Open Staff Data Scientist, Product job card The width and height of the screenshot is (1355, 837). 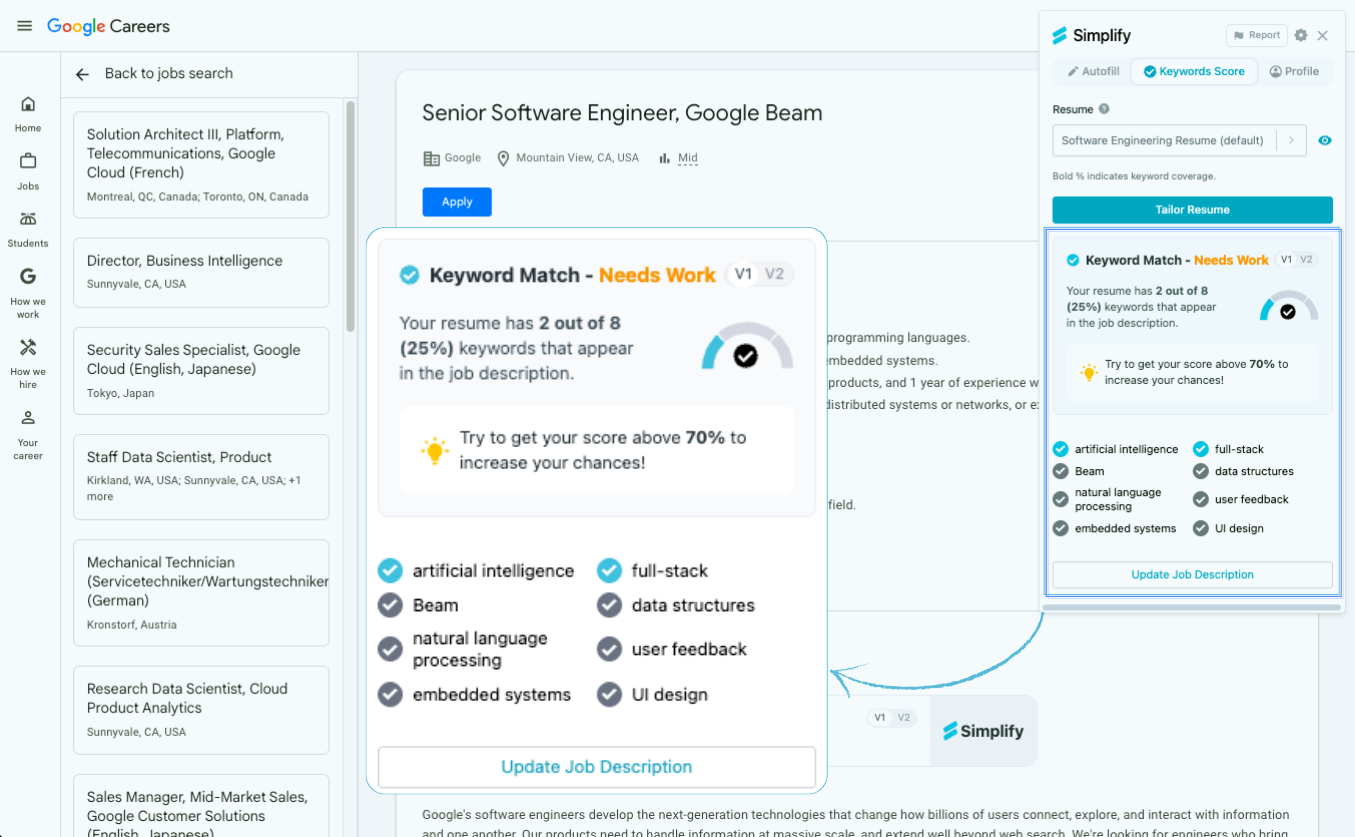pos(201,477)
